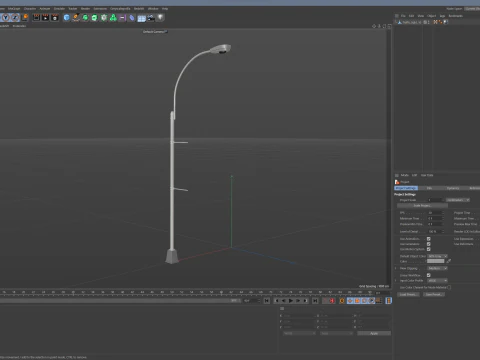
Task: Click the first green generator icon
Action: pyautogui.click(x=85, y=17)
